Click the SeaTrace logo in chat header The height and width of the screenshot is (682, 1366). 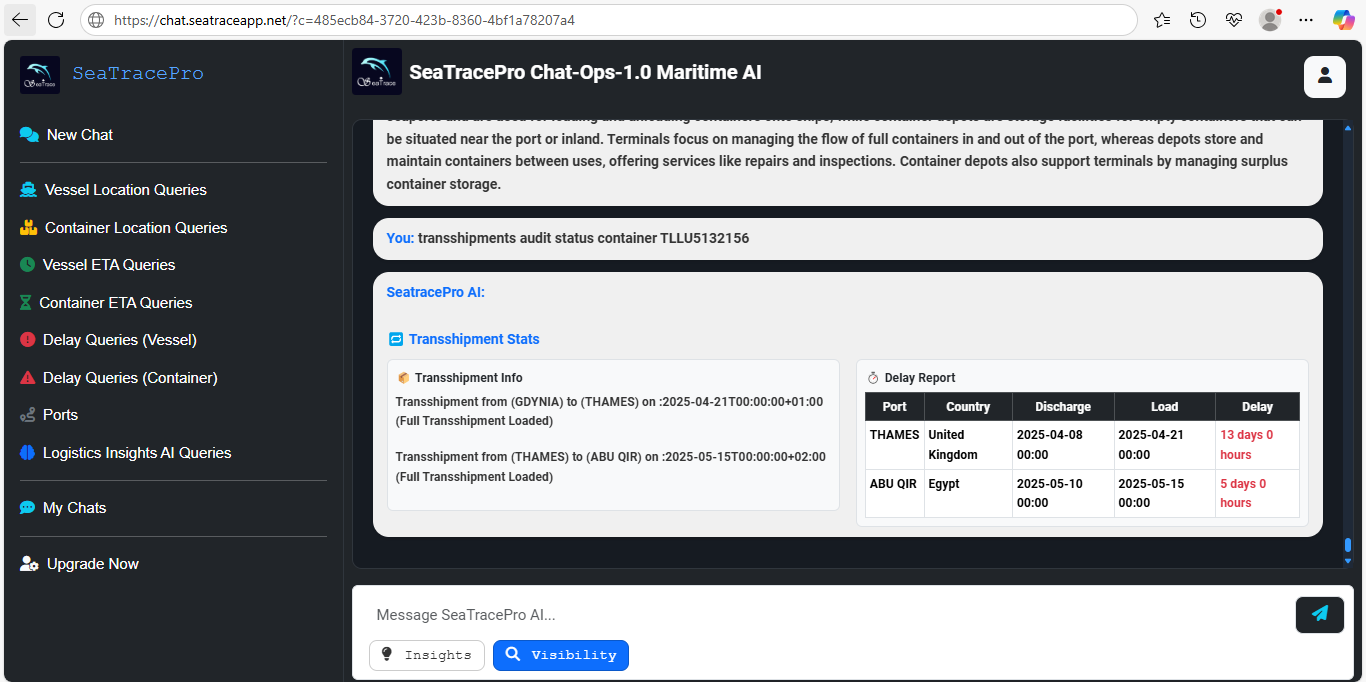(x=377, y=72)
